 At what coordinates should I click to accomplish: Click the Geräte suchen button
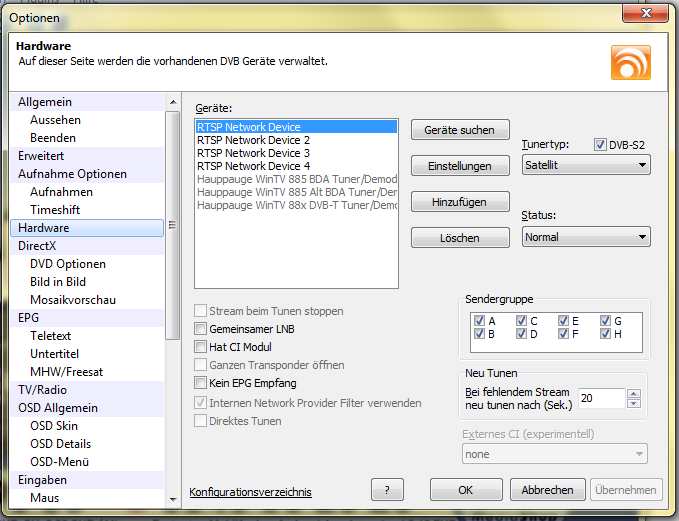(x=460, y=130)
